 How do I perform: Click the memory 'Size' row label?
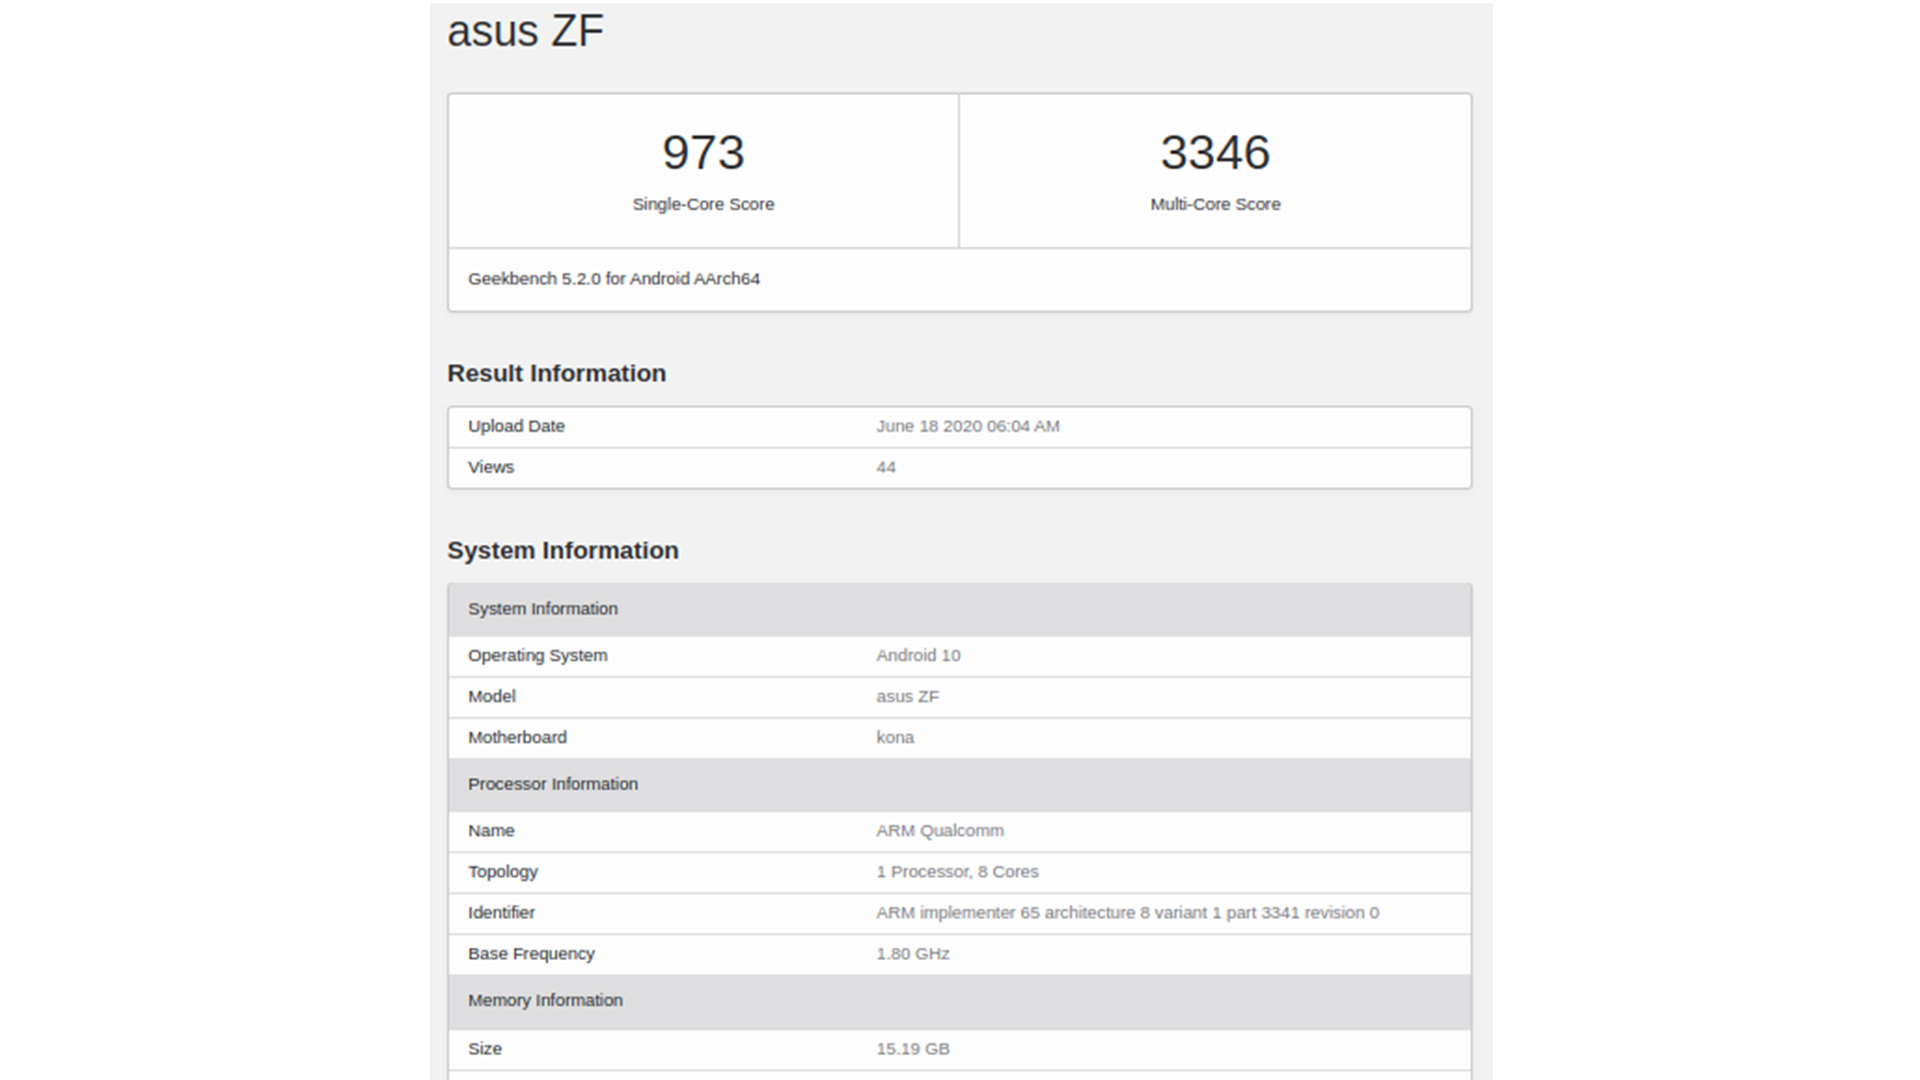pyautogui.click(x=485, y=1048)
